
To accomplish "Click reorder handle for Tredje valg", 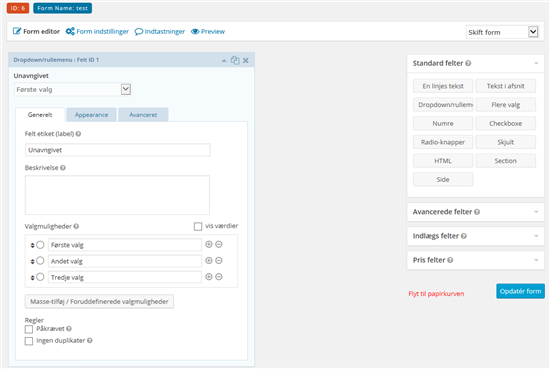I will (x=32, y=277).
